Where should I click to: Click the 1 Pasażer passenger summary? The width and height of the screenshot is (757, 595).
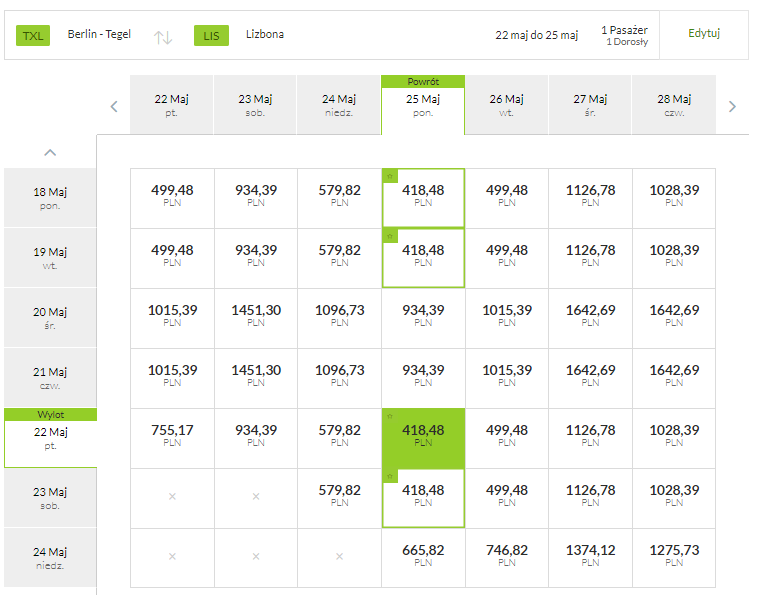coord(625,35)
